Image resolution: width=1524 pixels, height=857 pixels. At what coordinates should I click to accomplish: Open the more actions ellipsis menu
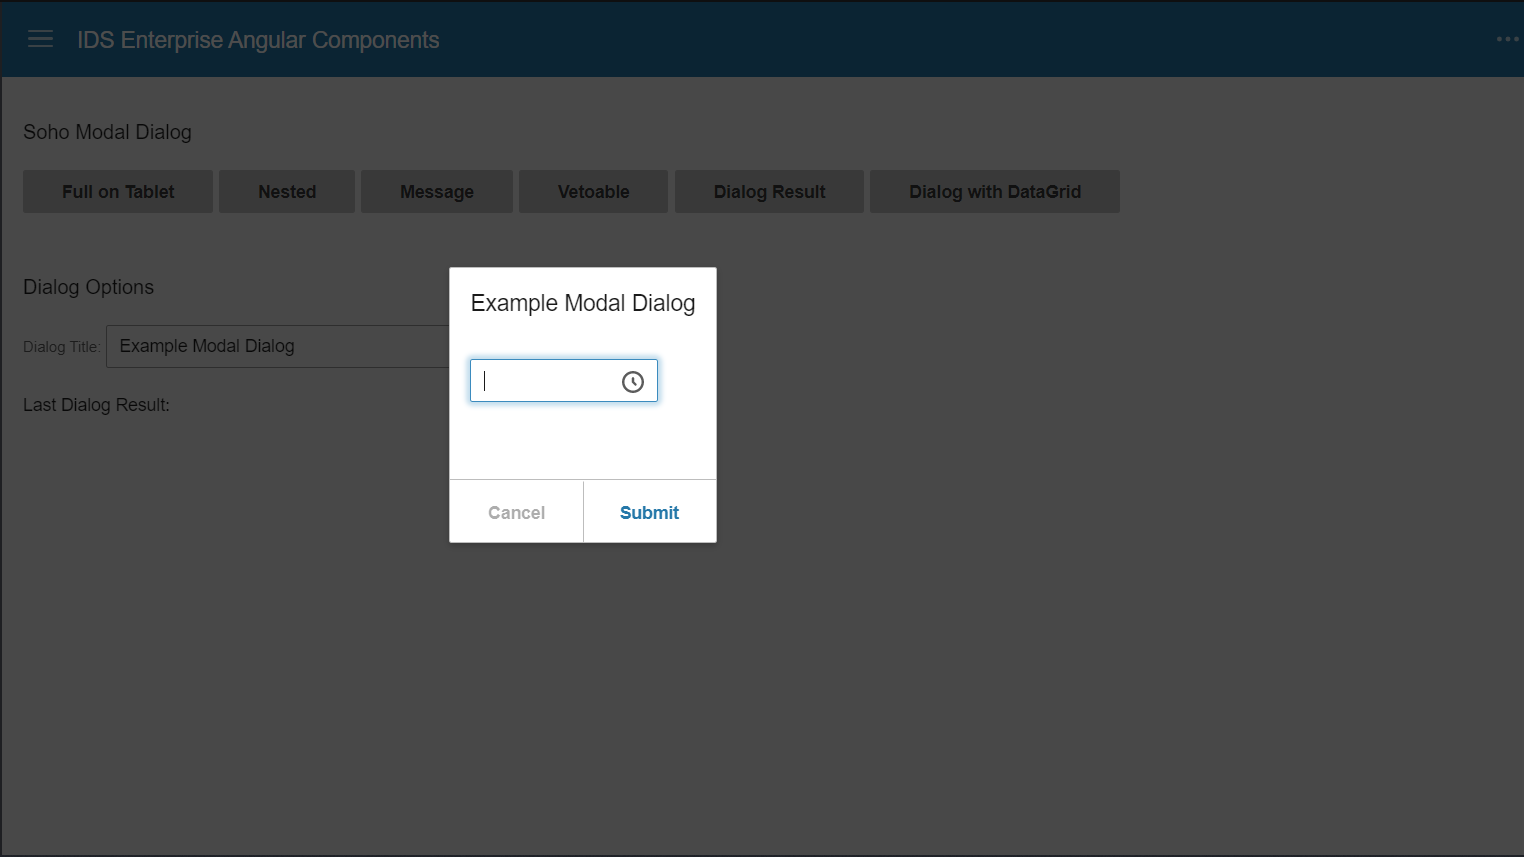pyautogui.click(x=1507, y=39)
